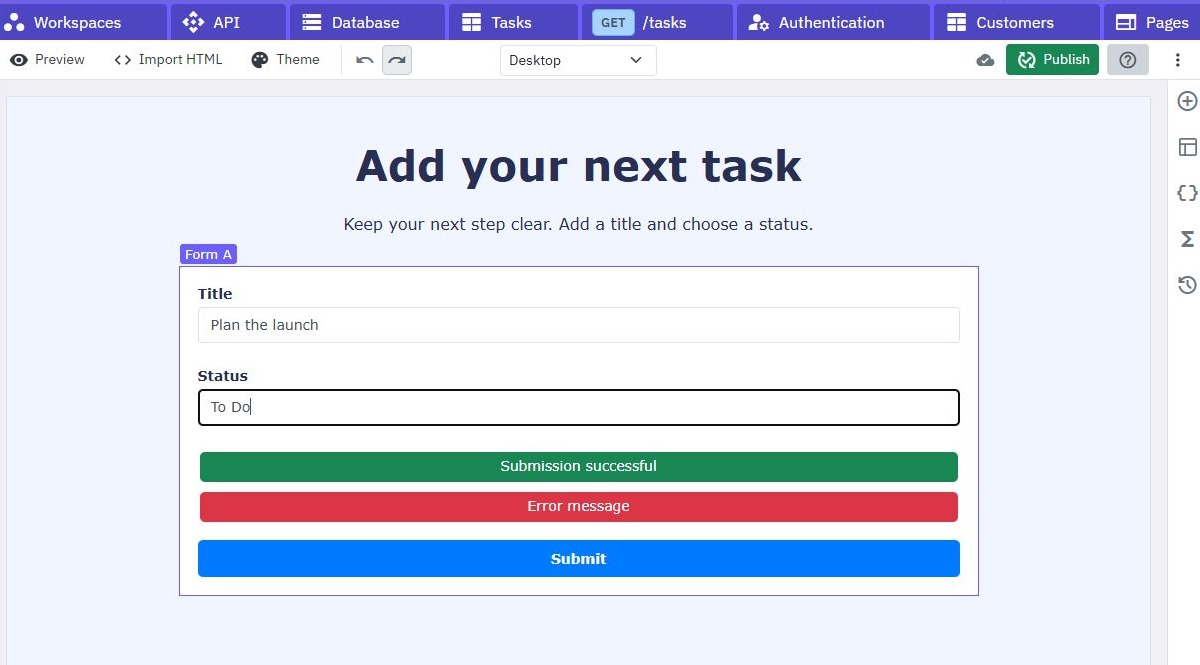Screen dimensions: 1200x665
Task: Click the Authentication user-gear icon
Action: pyautogui.click(x=759, y=22)
